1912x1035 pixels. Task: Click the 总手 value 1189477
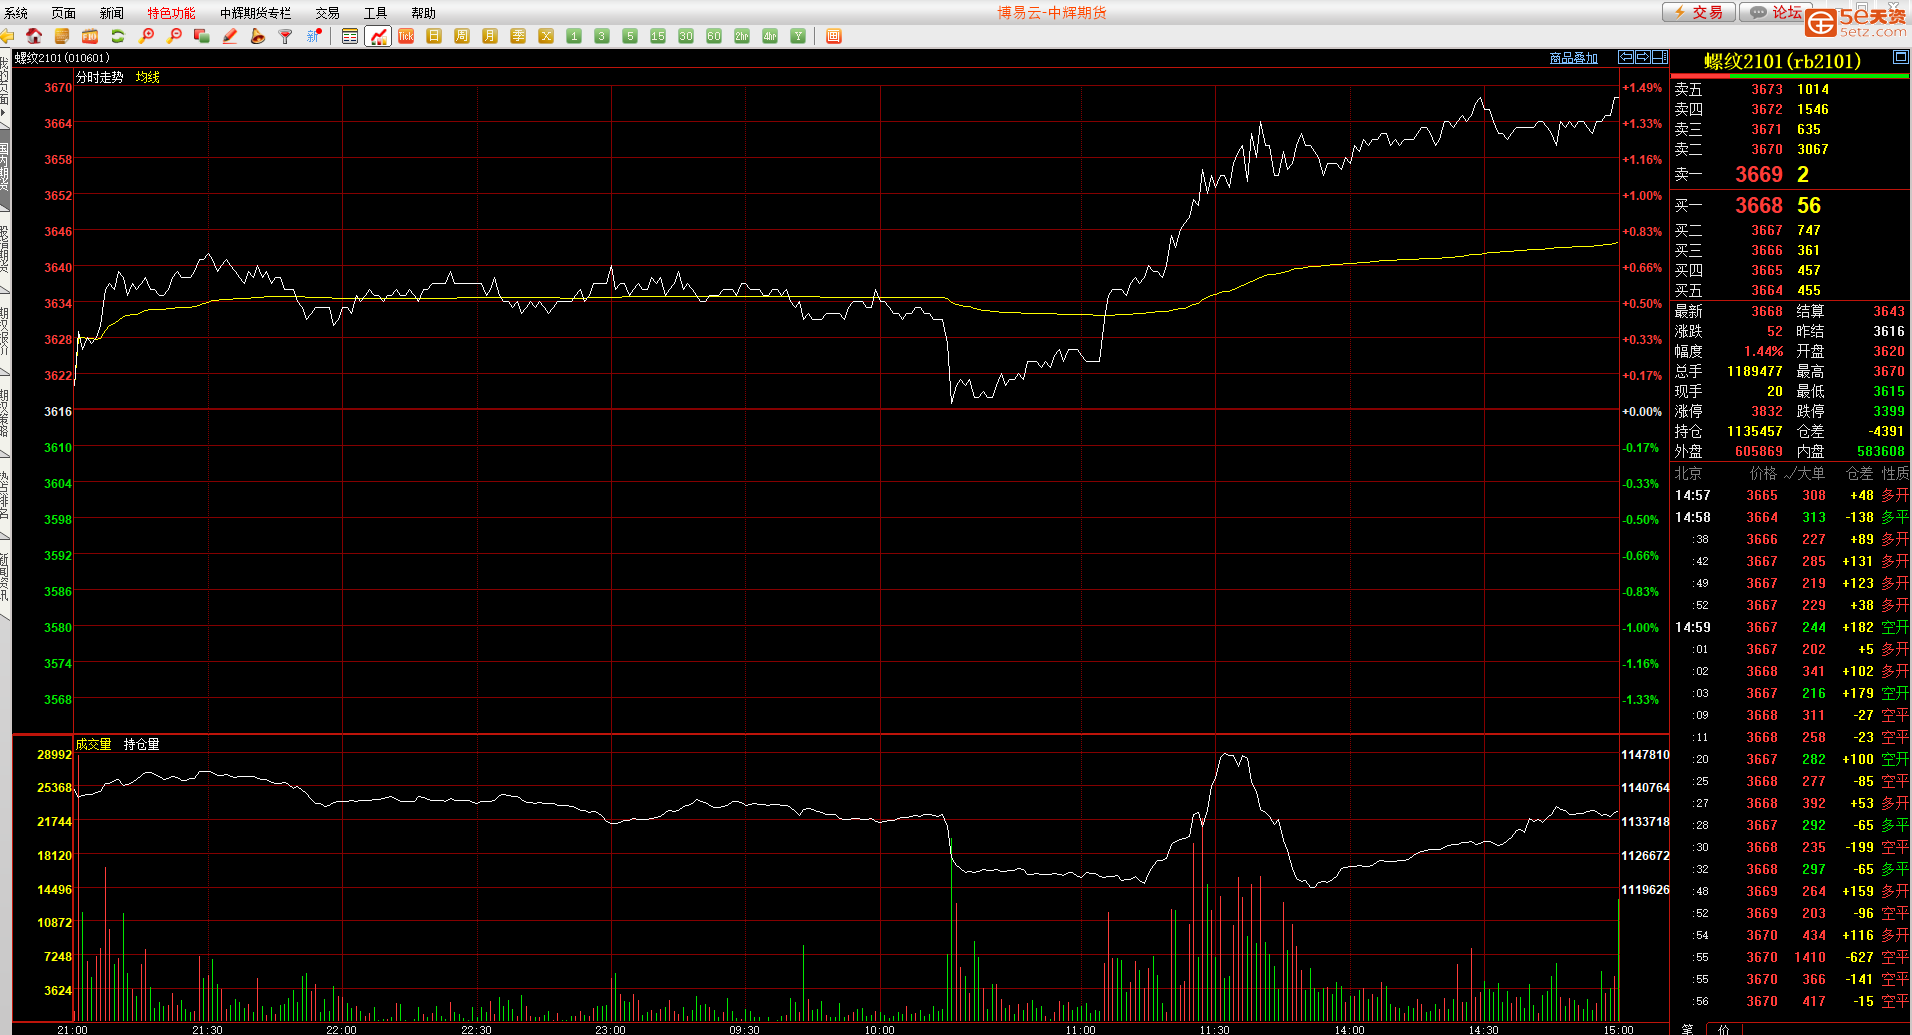[1755, 371]
